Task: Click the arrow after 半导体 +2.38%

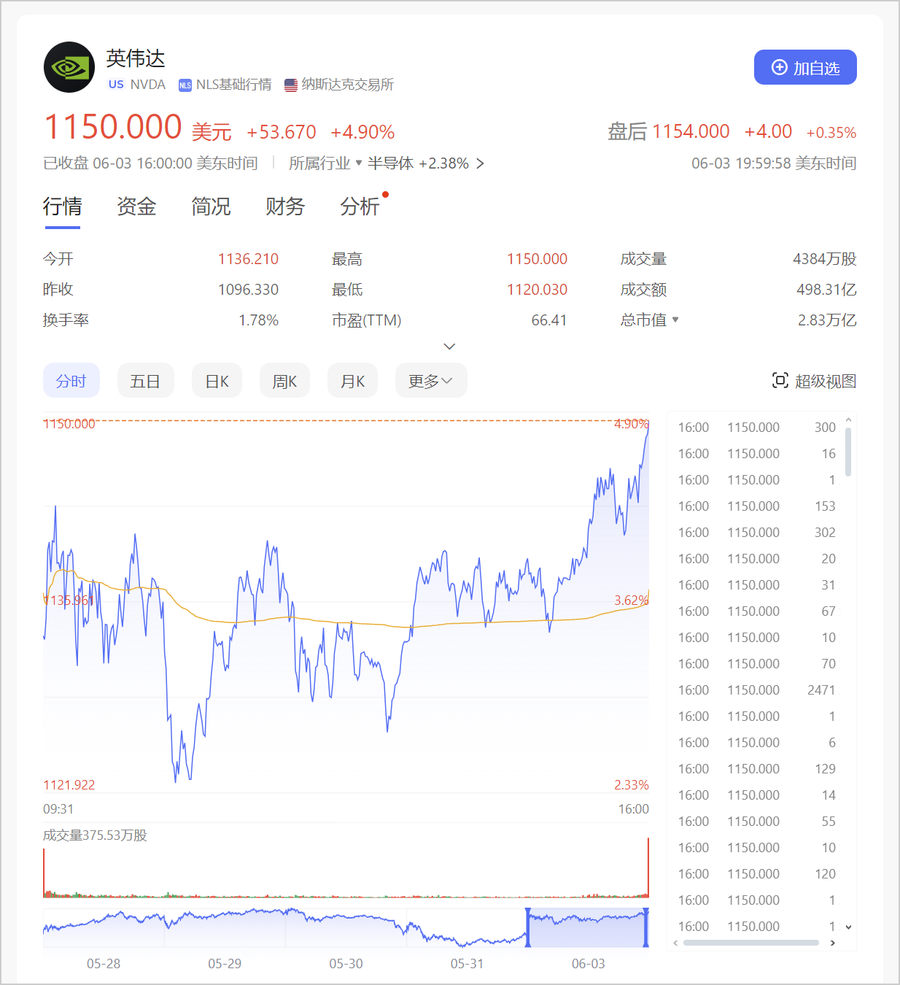Action: pos(480,163)
